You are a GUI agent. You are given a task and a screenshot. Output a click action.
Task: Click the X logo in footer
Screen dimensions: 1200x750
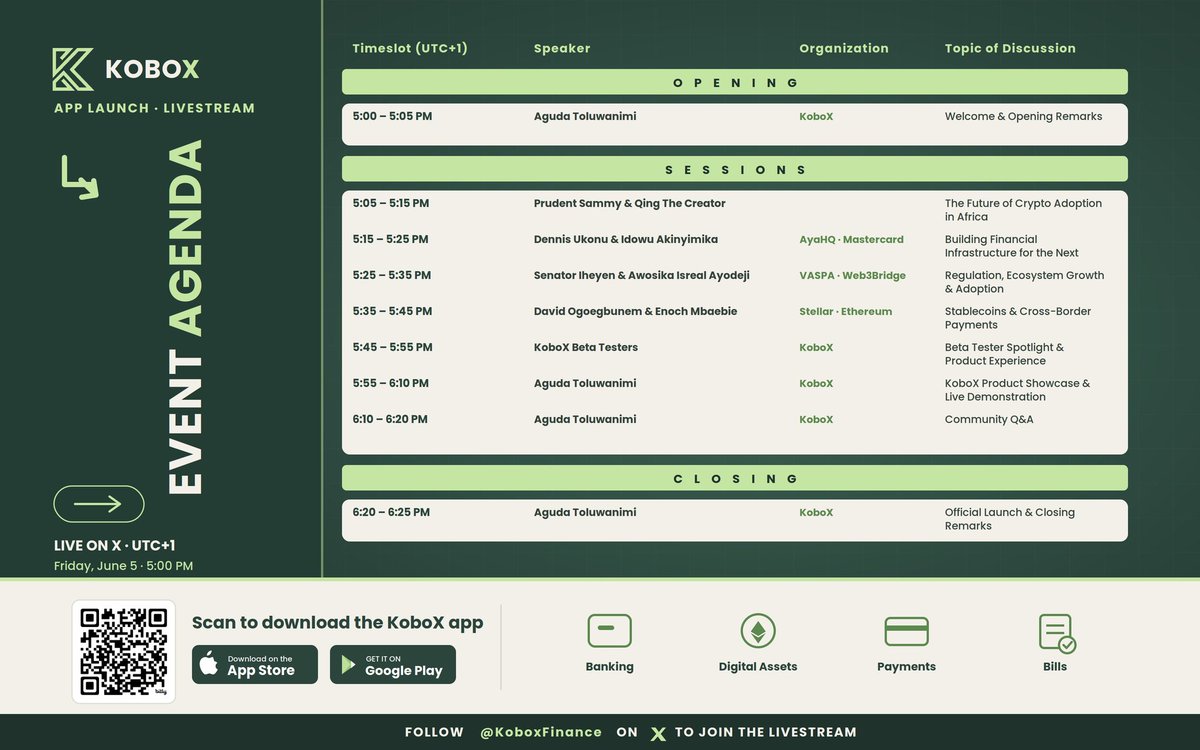click(x=657, y=733)
